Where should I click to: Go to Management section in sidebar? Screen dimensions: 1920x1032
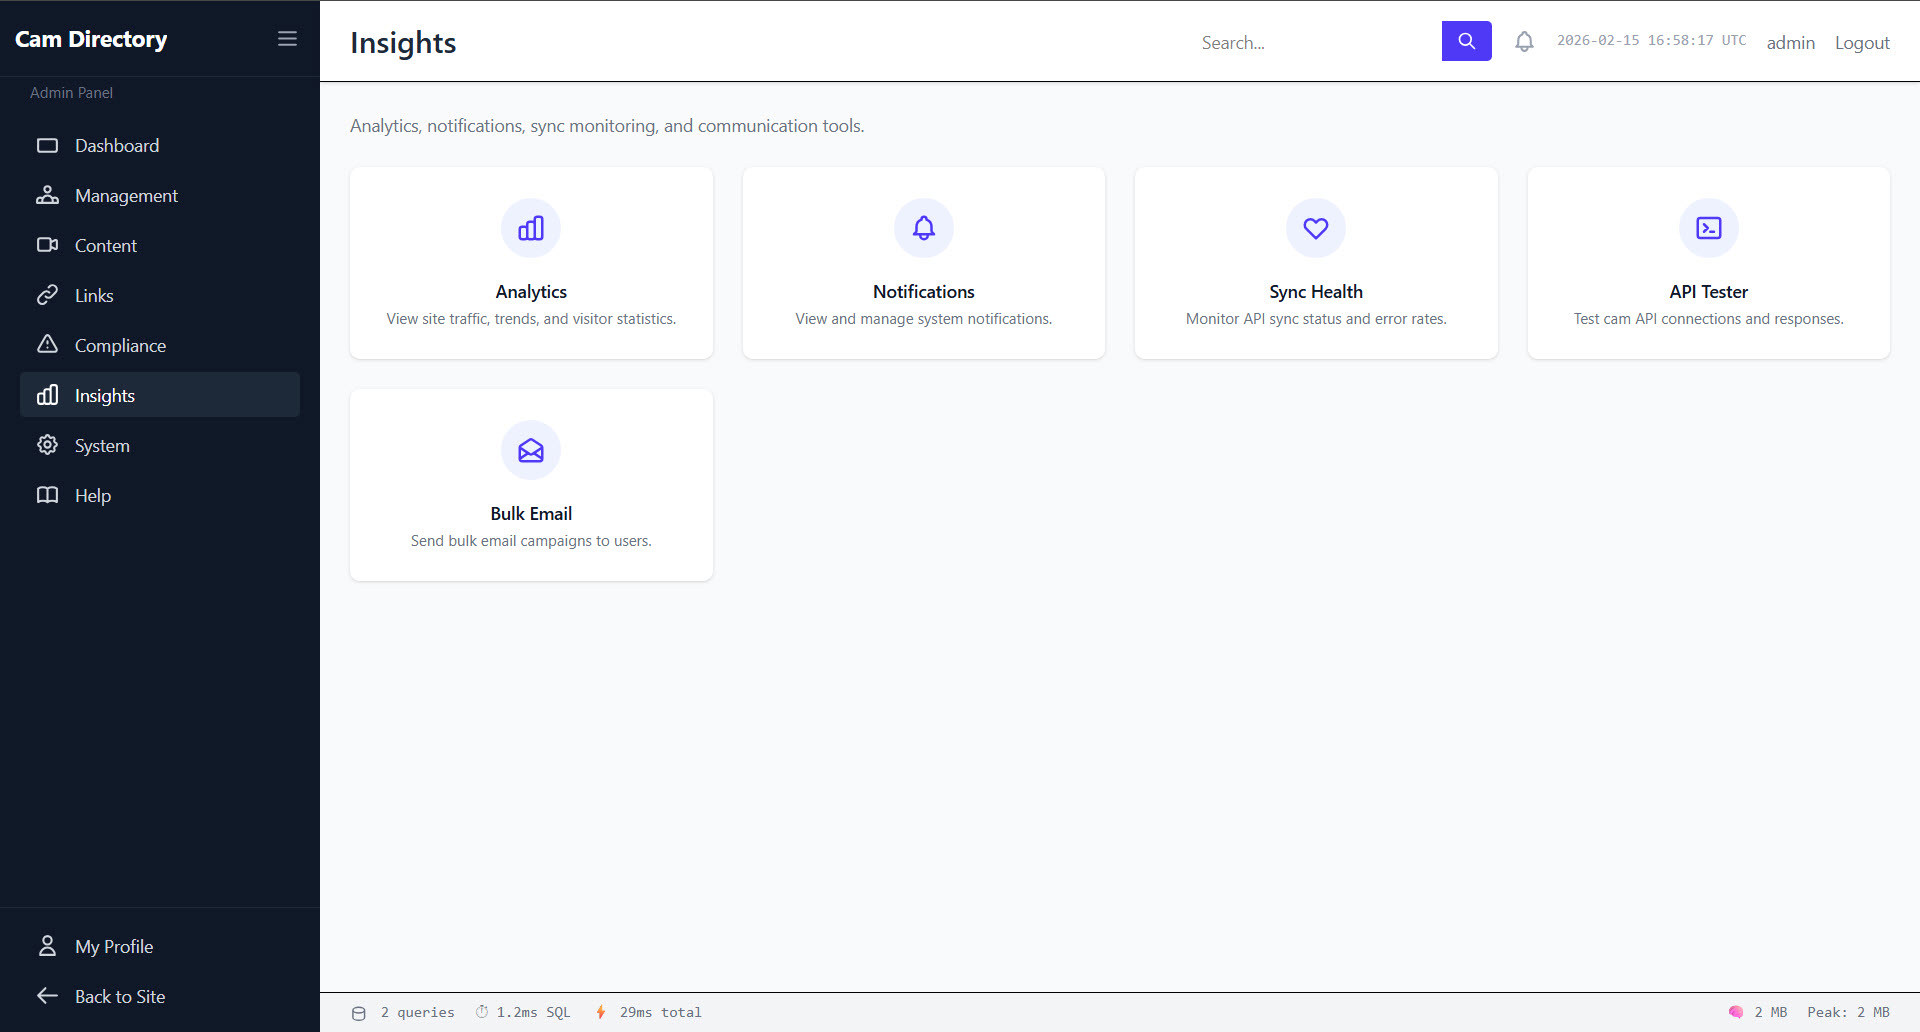point(126,196)
